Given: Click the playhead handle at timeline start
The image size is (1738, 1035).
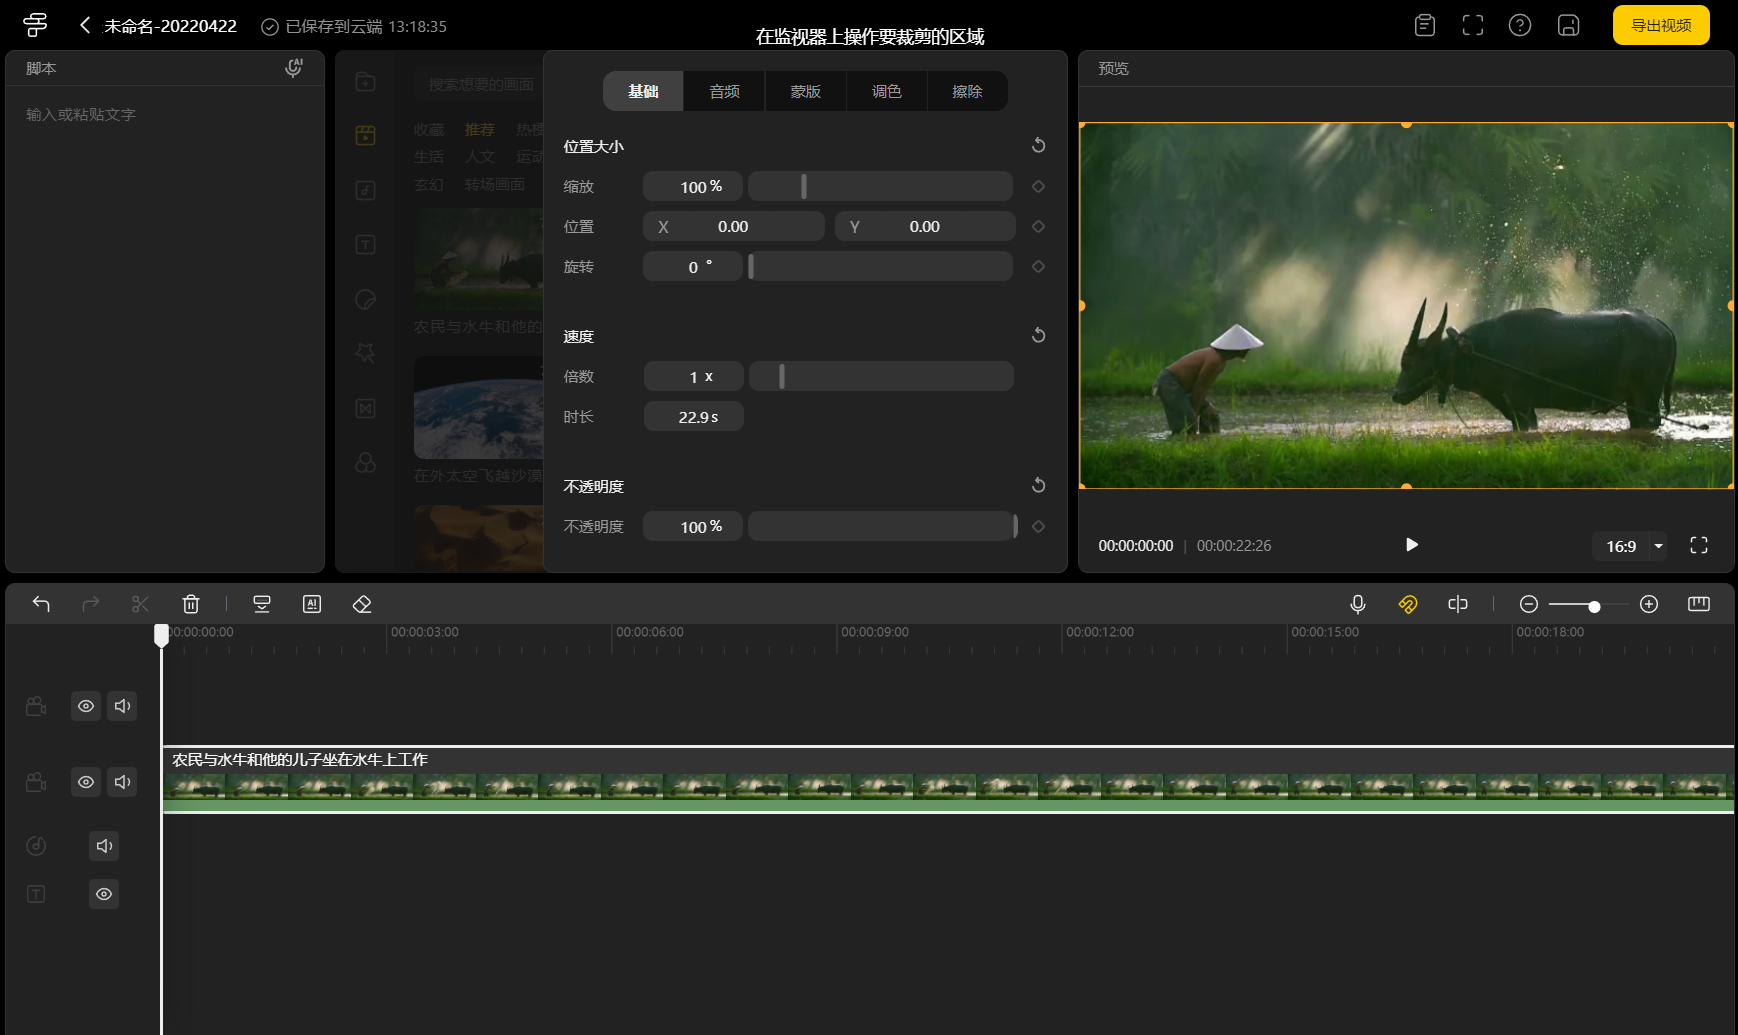Looking at the screenshot, I should click(161, 635).
